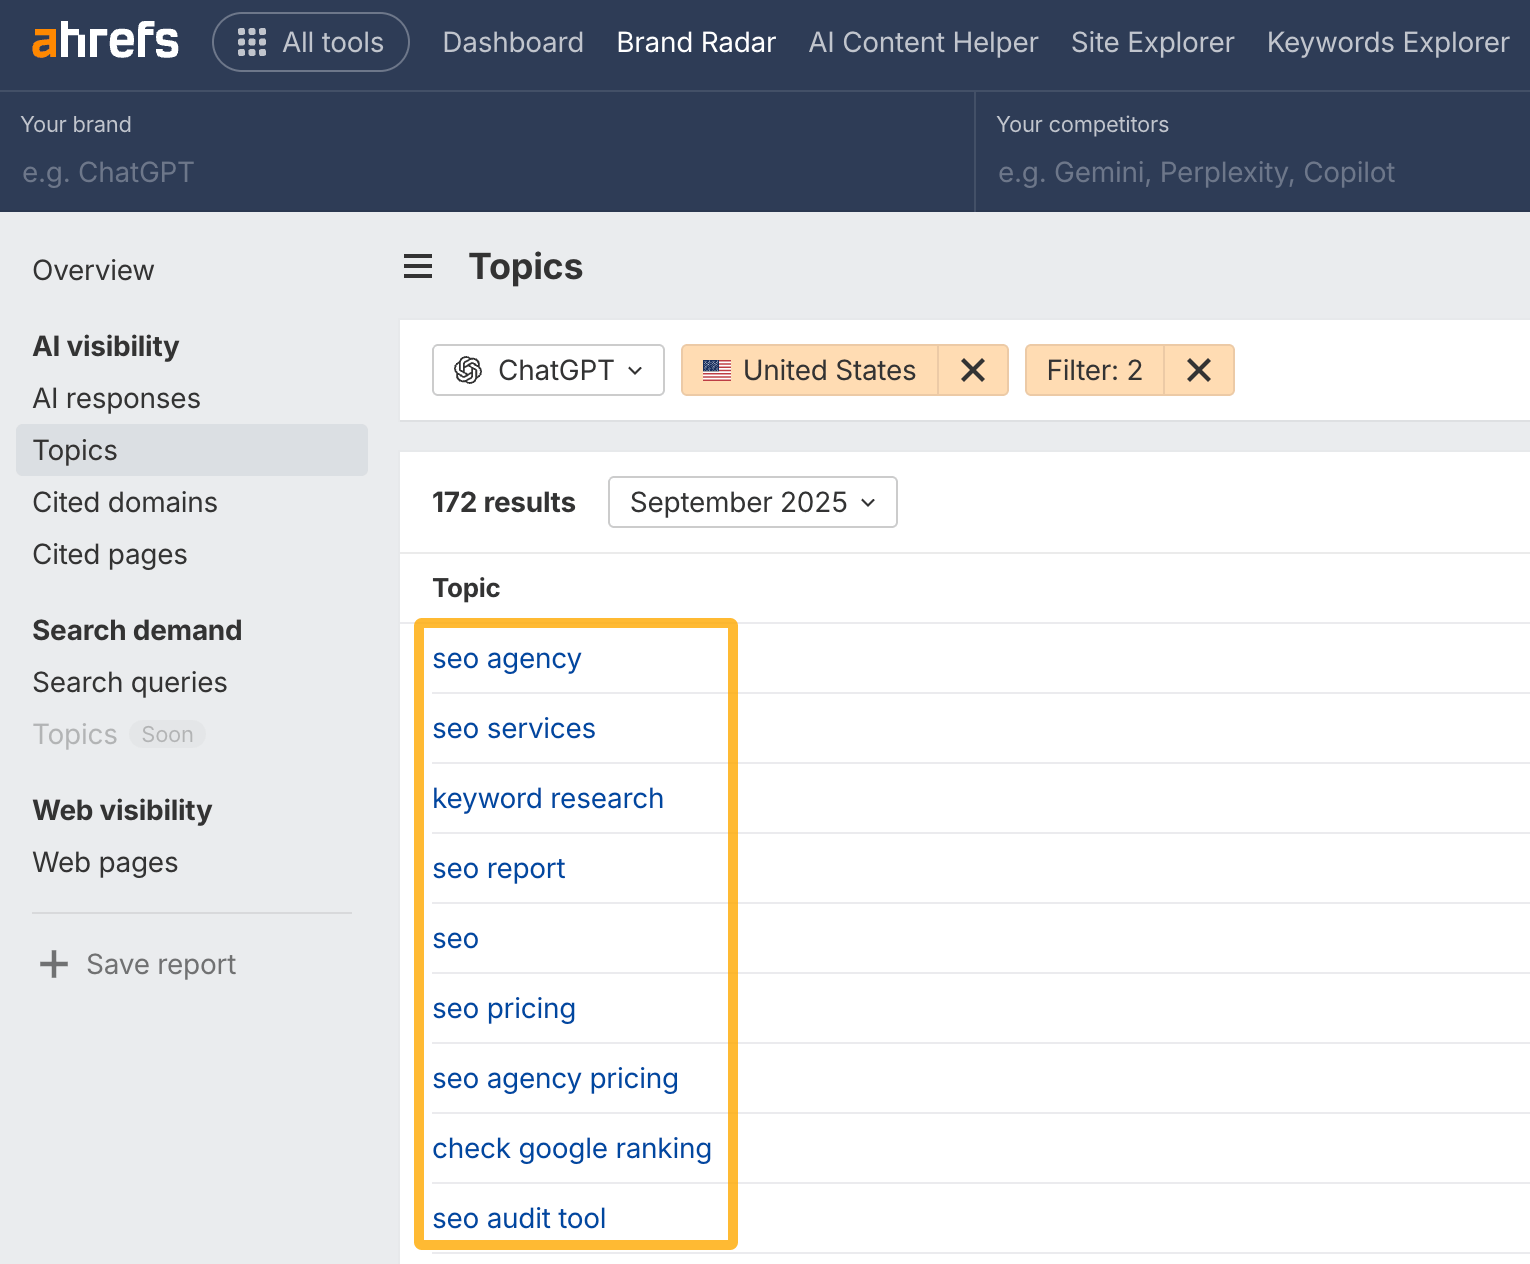Switch to the Brand Radar tab
Image resolution: width=1530 pixels, height=1264 pixels.
pyautogui.click(x=696, y=42)
